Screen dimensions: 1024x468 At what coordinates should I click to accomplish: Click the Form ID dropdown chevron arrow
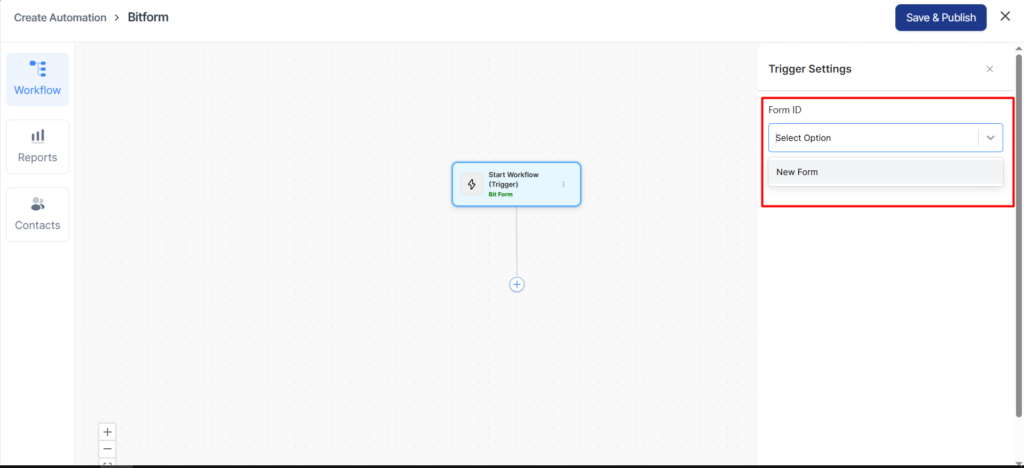pos(990,138)
